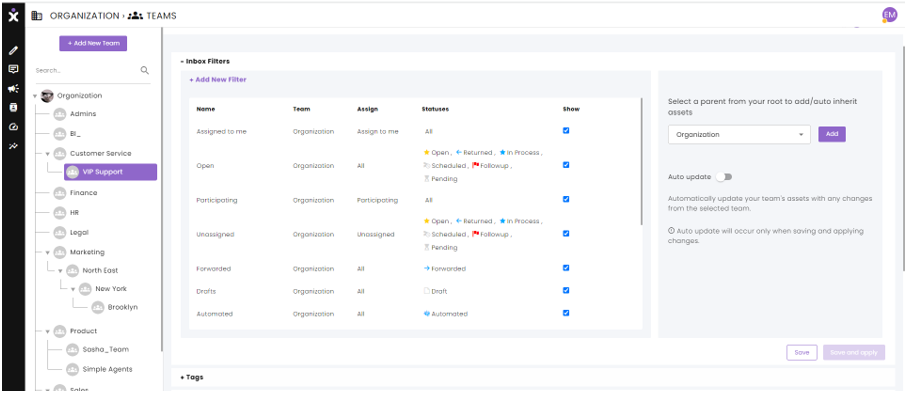911x396 pixels.
Task: Collapse the Product tree arrow
Action: [x=48, y=332]
